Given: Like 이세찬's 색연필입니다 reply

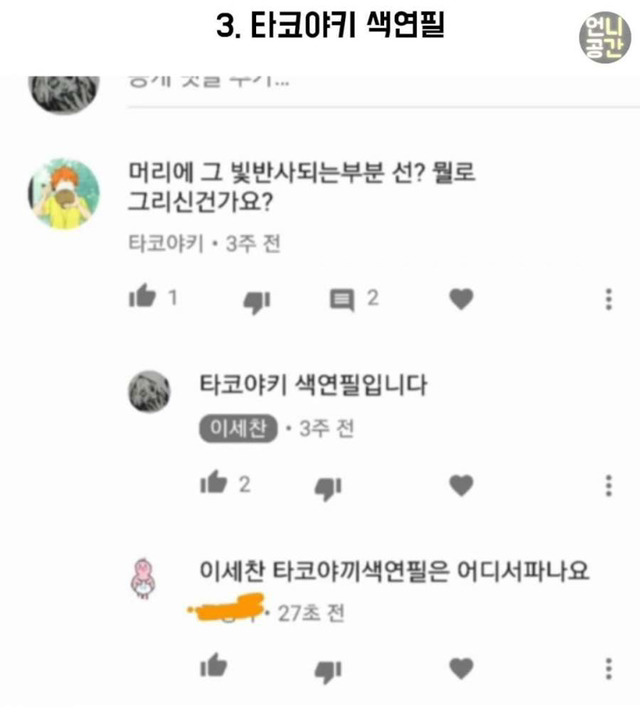Looking at the screenshot, I should (213, 482).
